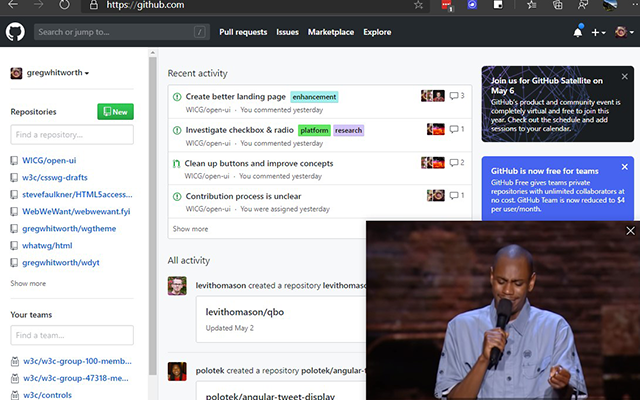This screenshot has height=400, width=640.
Task: Open the whatwg/html repository
Action: point(47,246)
